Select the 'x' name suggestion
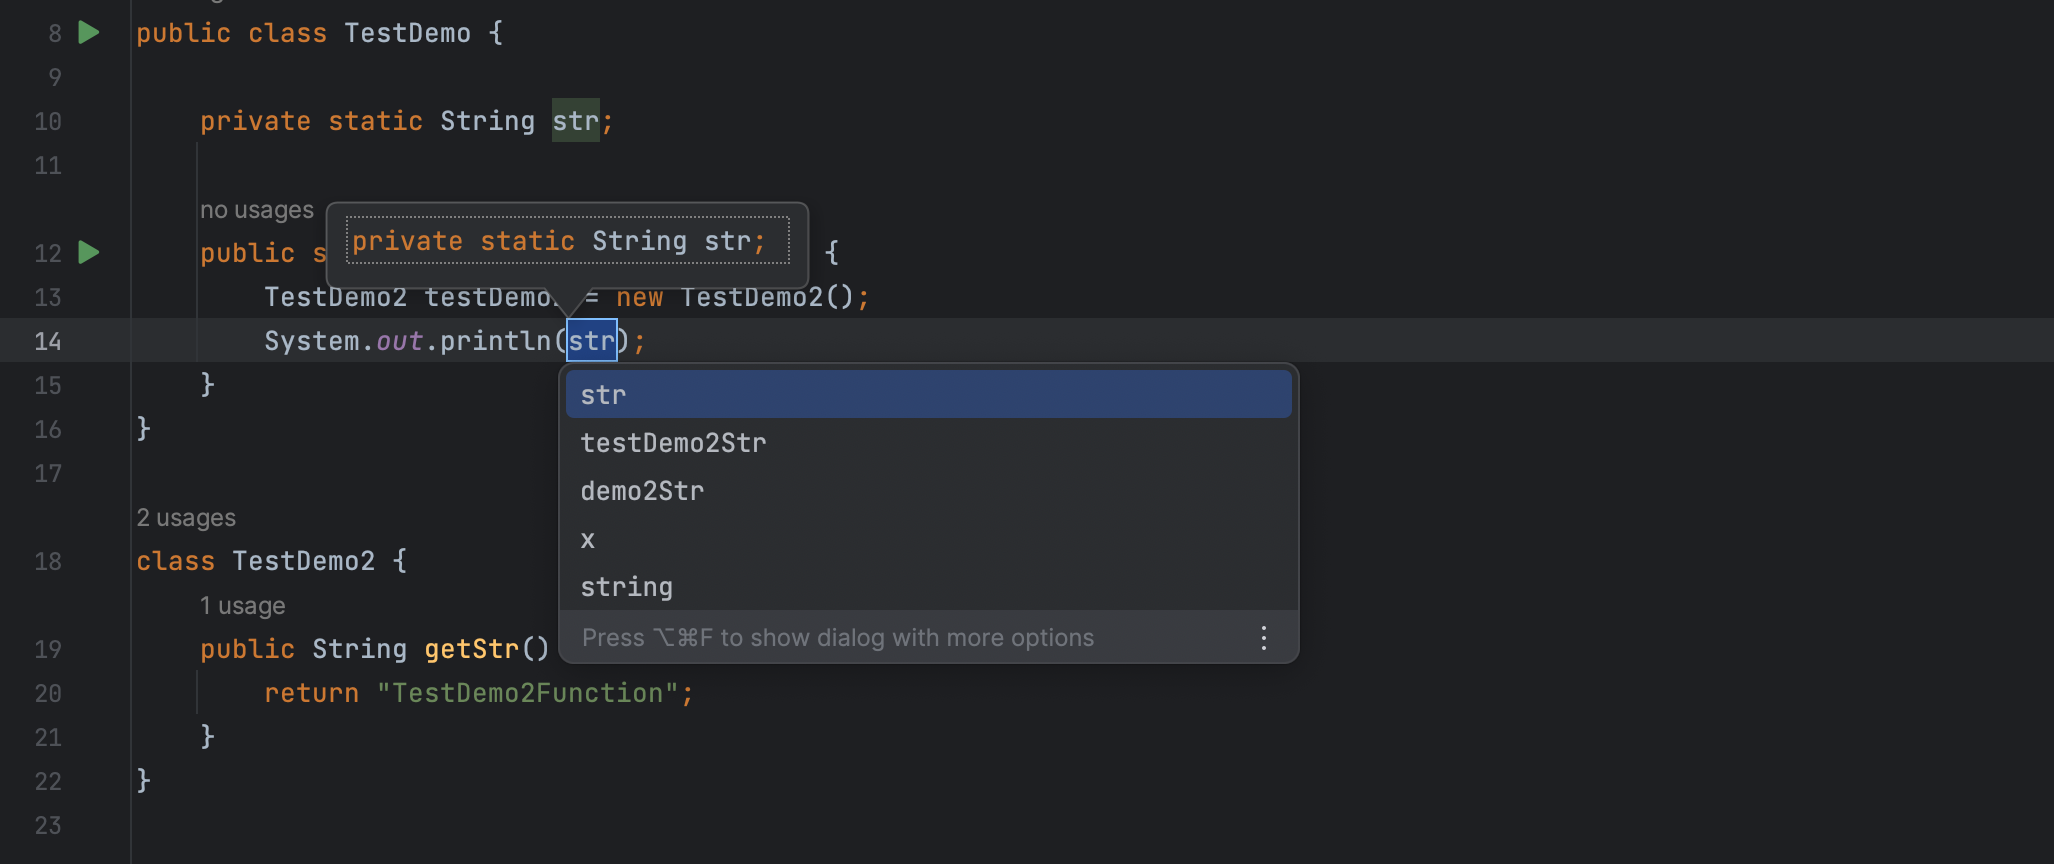The height and width of the screenshot is (864, 2054). click(x=588, y=540)
